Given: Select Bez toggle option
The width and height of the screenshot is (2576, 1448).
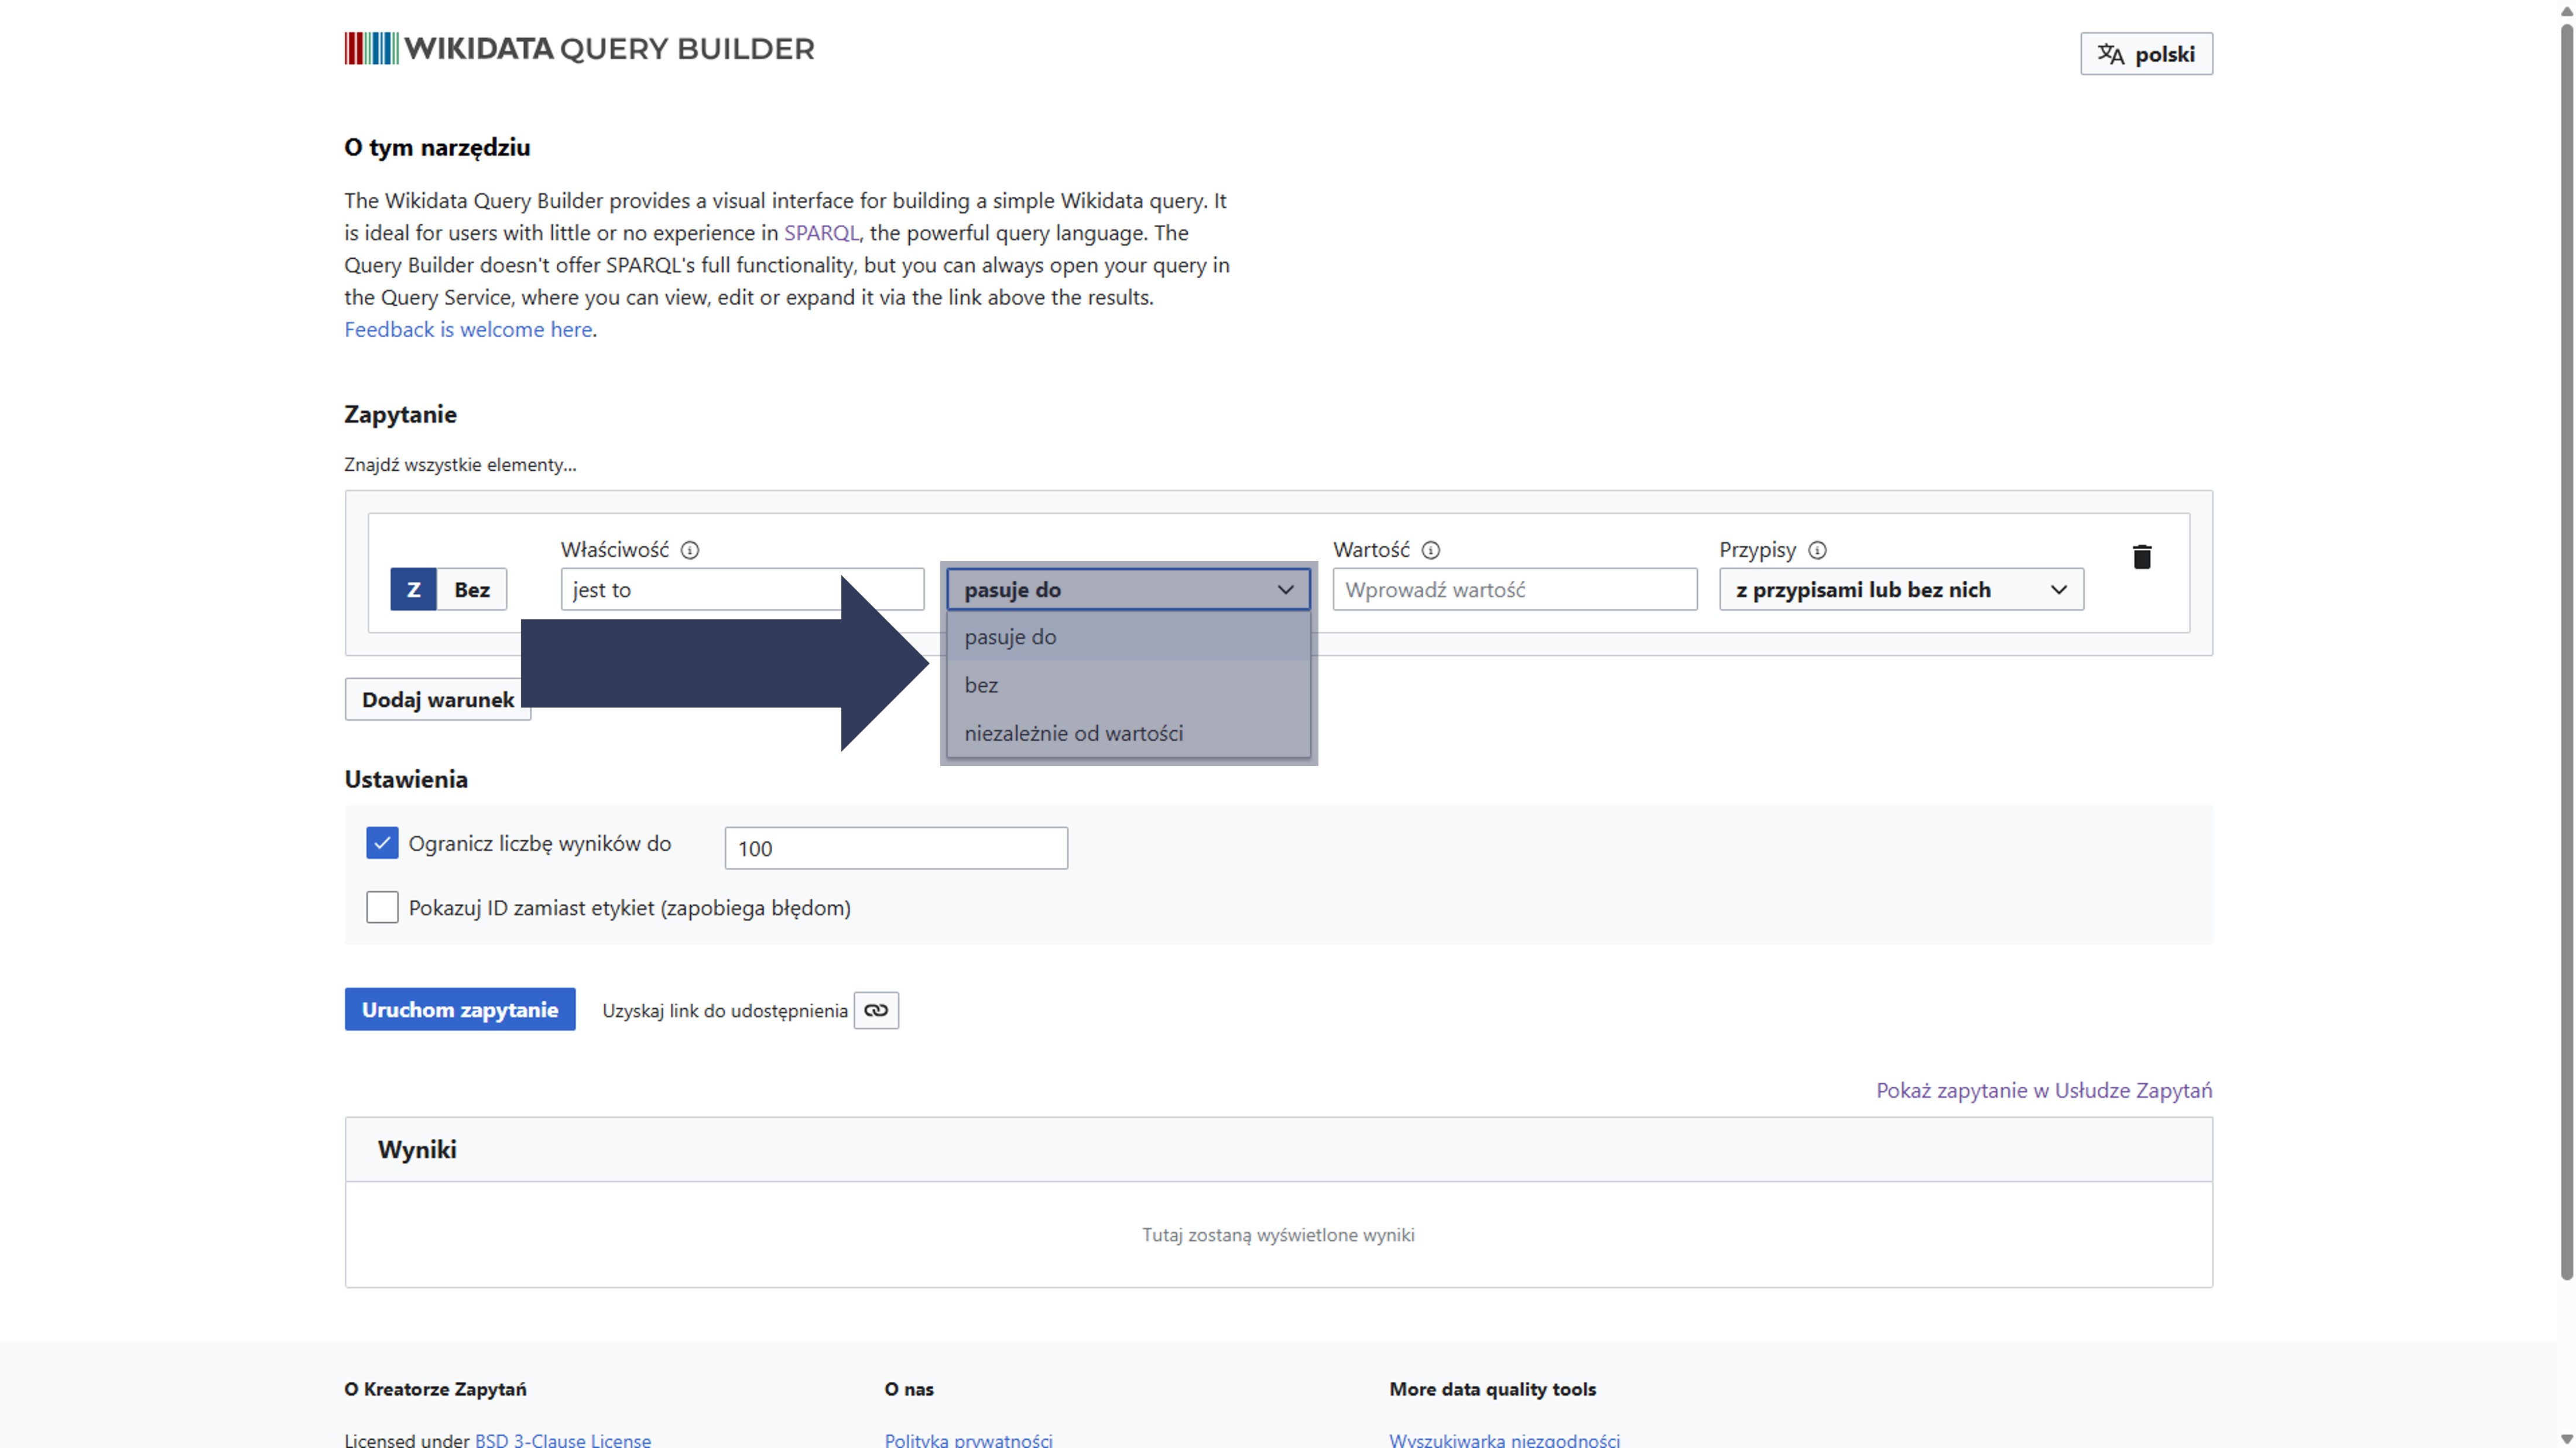Looking at the screenshot, I should click(472, 589).
